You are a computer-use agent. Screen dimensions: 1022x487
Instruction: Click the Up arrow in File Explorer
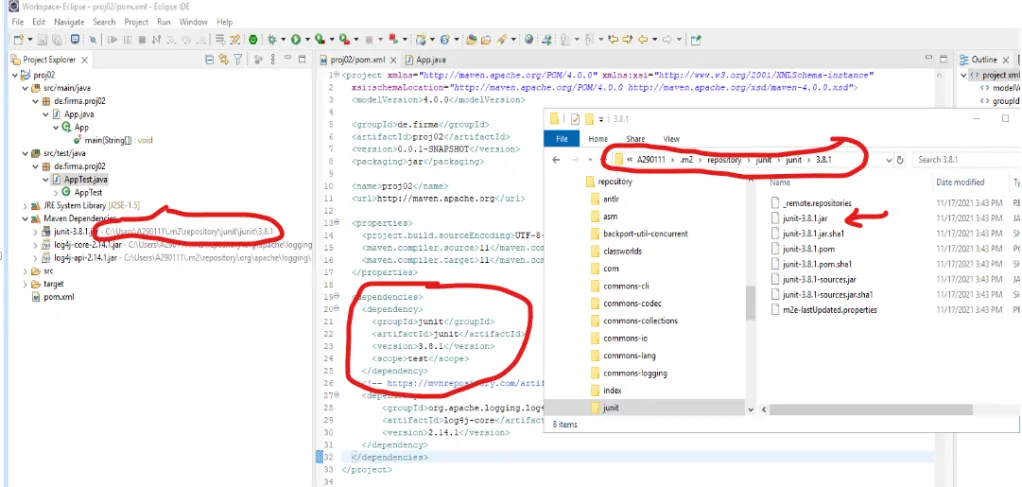[604, 159]
